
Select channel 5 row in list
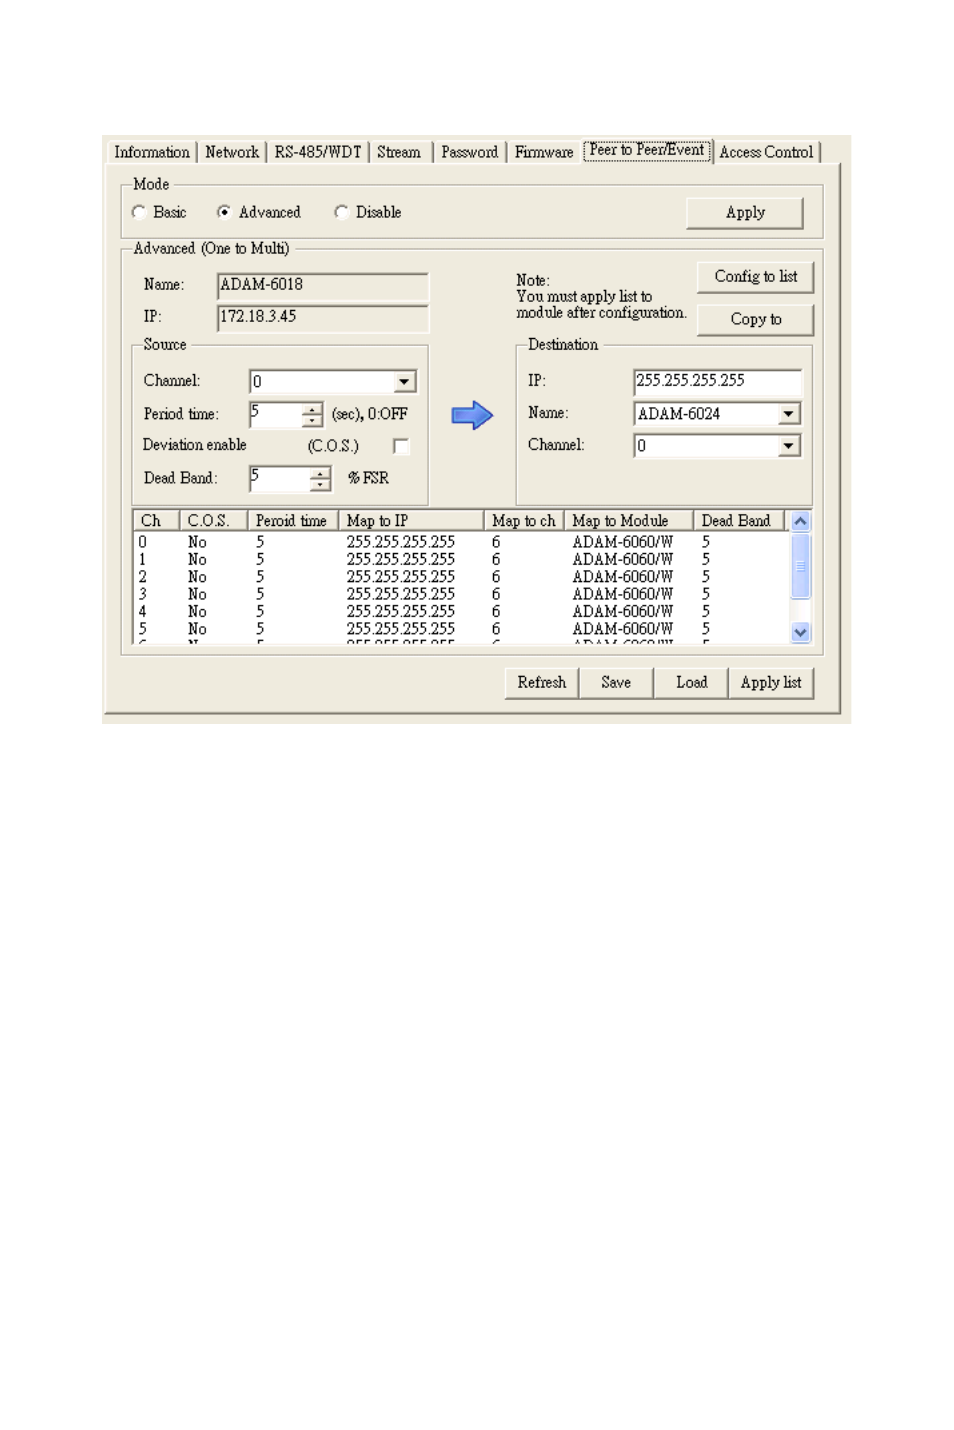(460, 629)
